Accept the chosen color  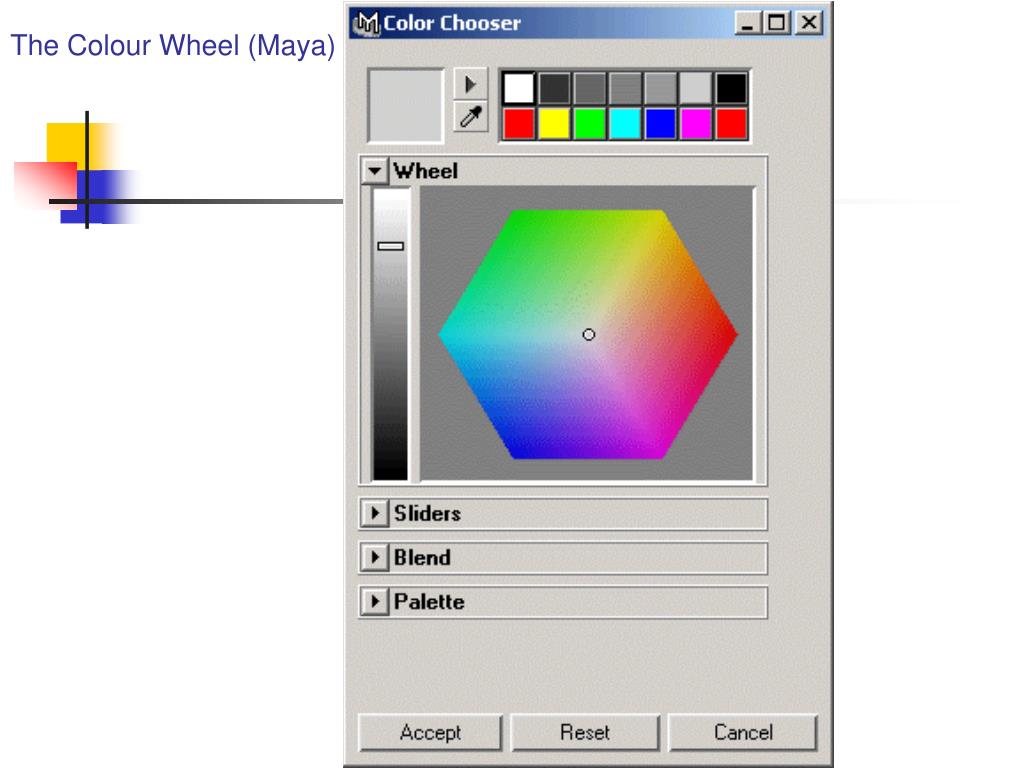pyautogui.click(x=430, y=732)
